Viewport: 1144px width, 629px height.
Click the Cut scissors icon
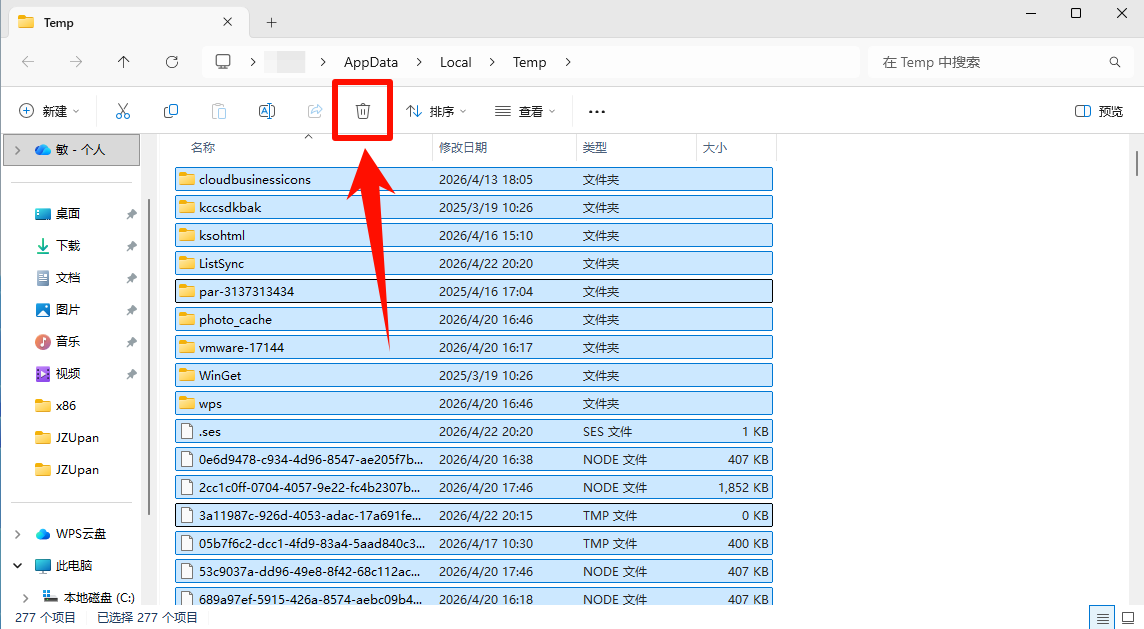pyautogui.click(x=123, y=111)
